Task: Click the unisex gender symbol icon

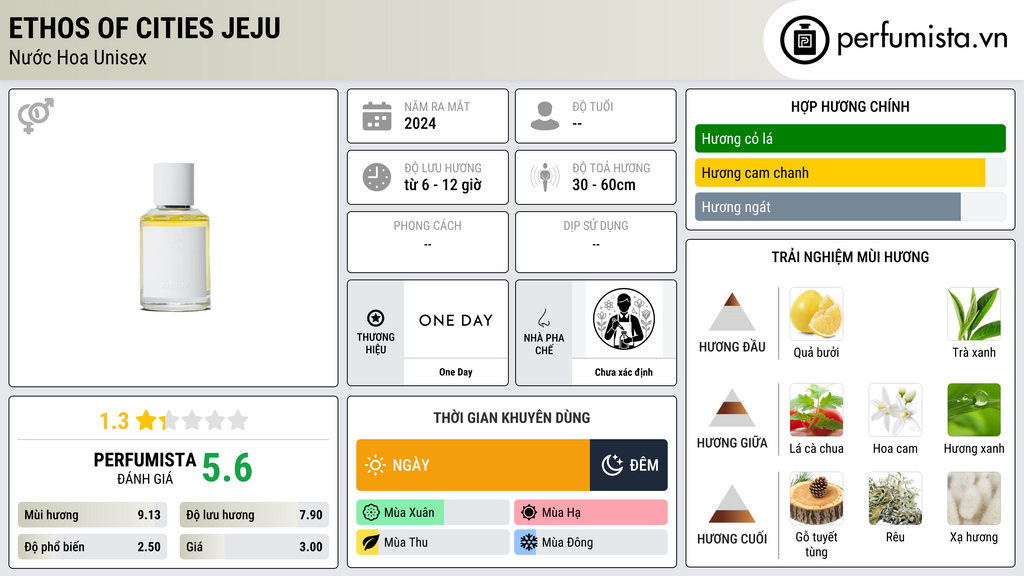Action: [36, 116]
